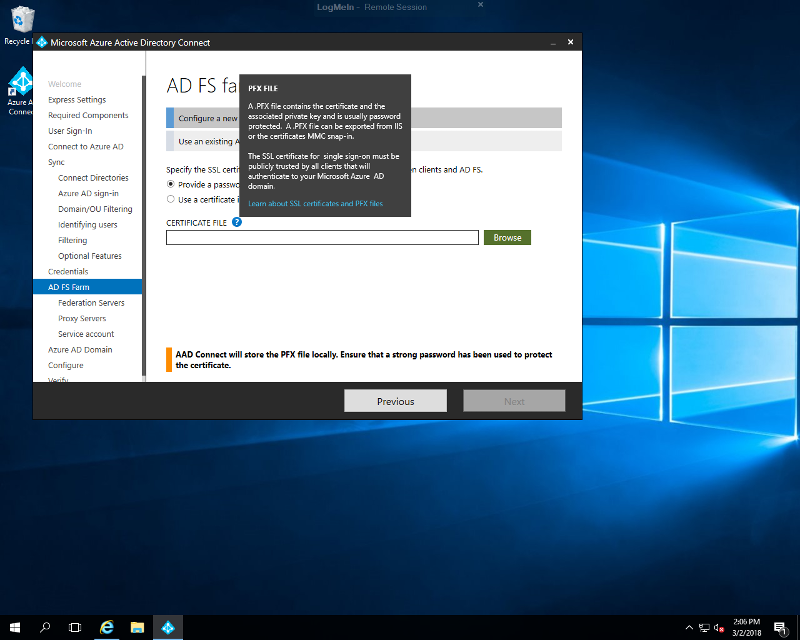Launch Internet Explorer from taskbar
Viewport: 800px width, 640px height.
pyautogui.click(x=107, y=627)
